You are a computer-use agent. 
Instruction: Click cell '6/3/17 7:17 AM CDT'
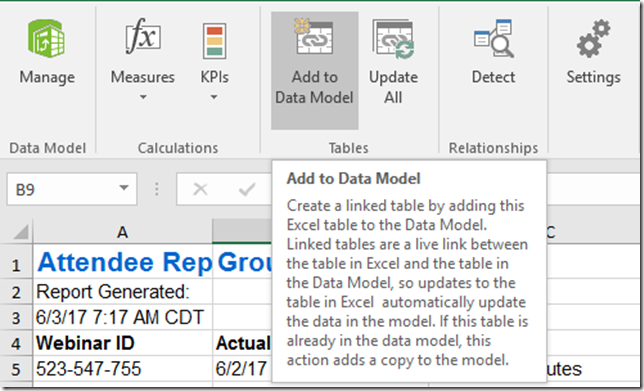122,317
